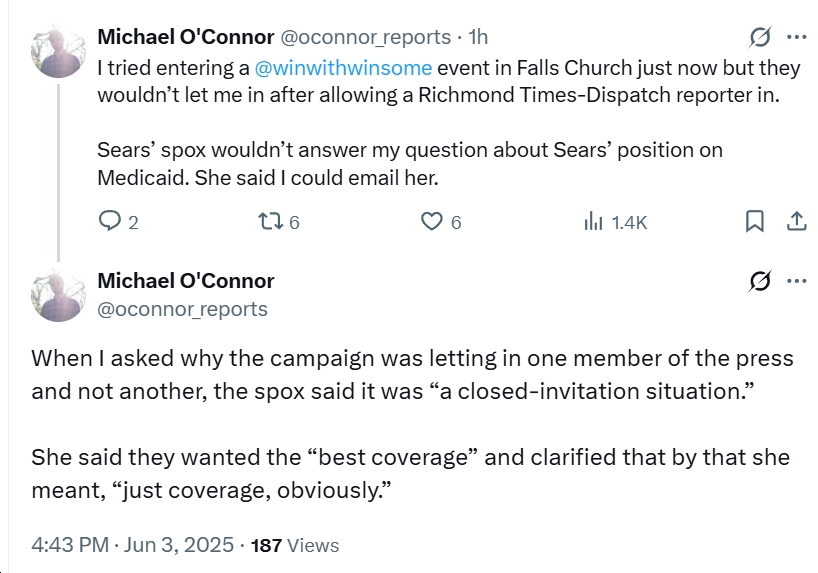Viewport: 818px width, 573px height.
Task: Open view analytics icon showing 1.4K
Action: click(593, 221)
